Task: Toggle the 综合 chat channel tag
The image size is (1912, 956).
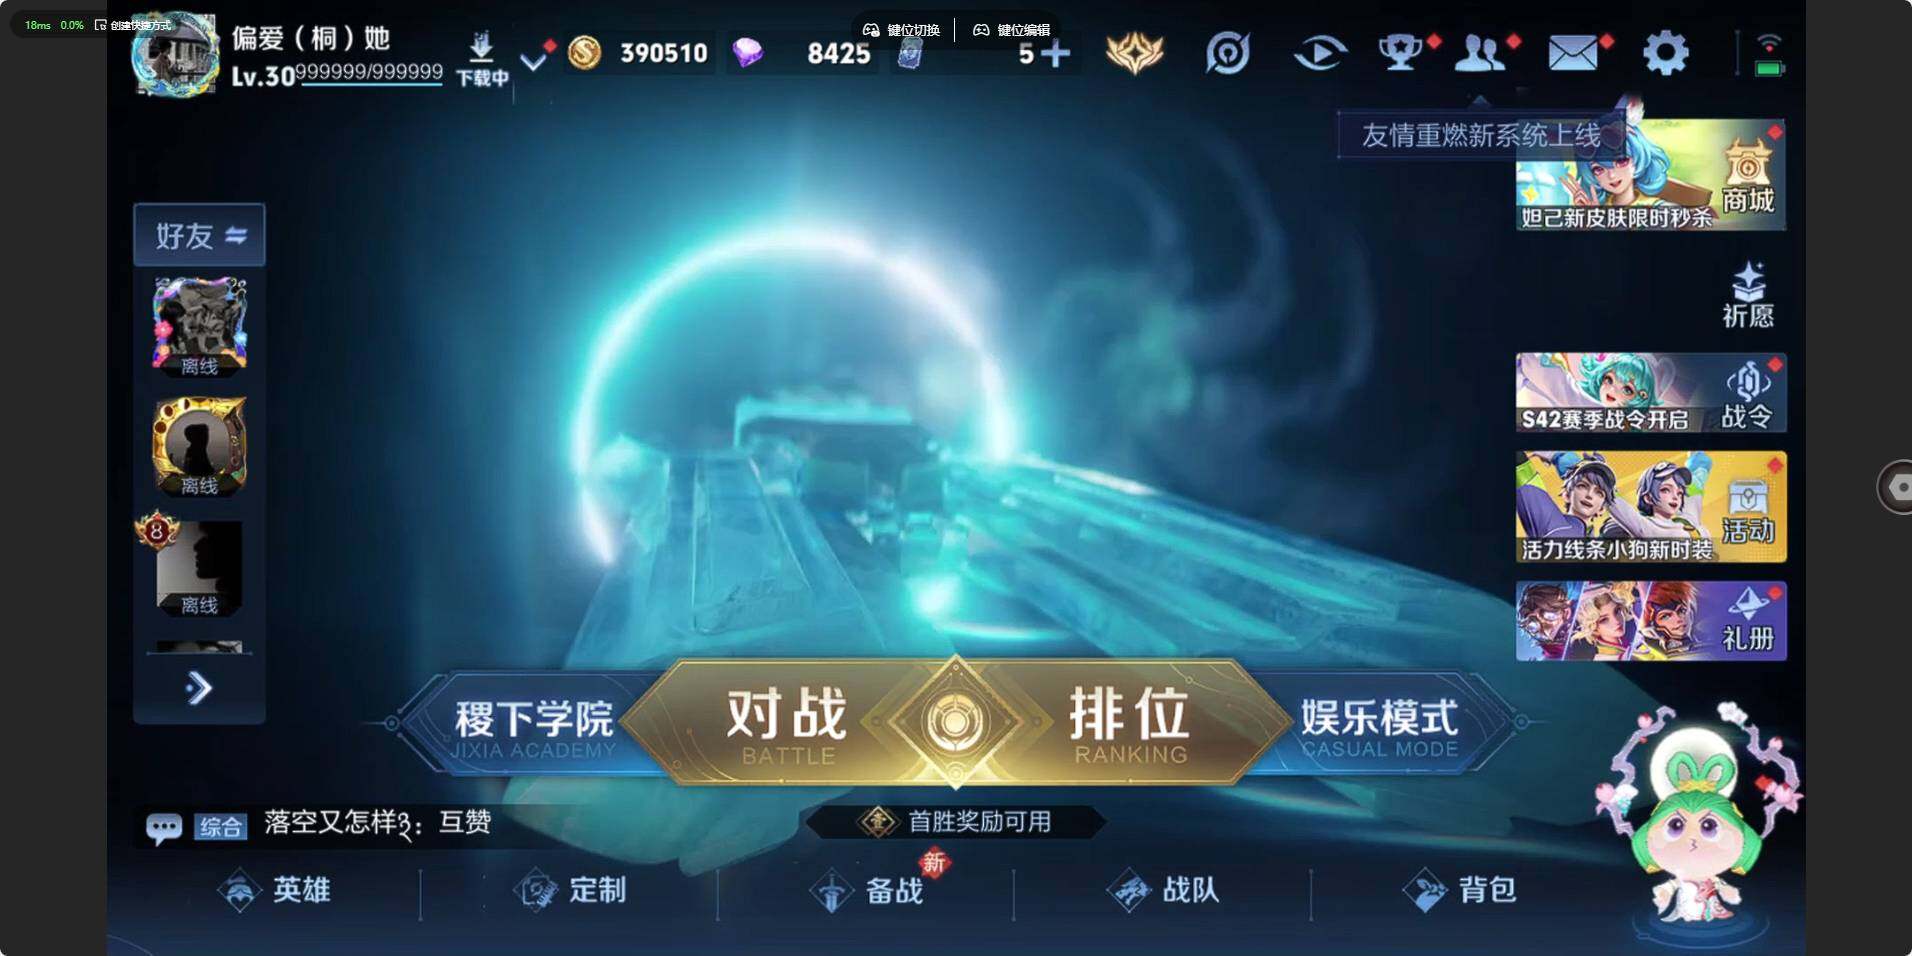Action: point(220,827)
